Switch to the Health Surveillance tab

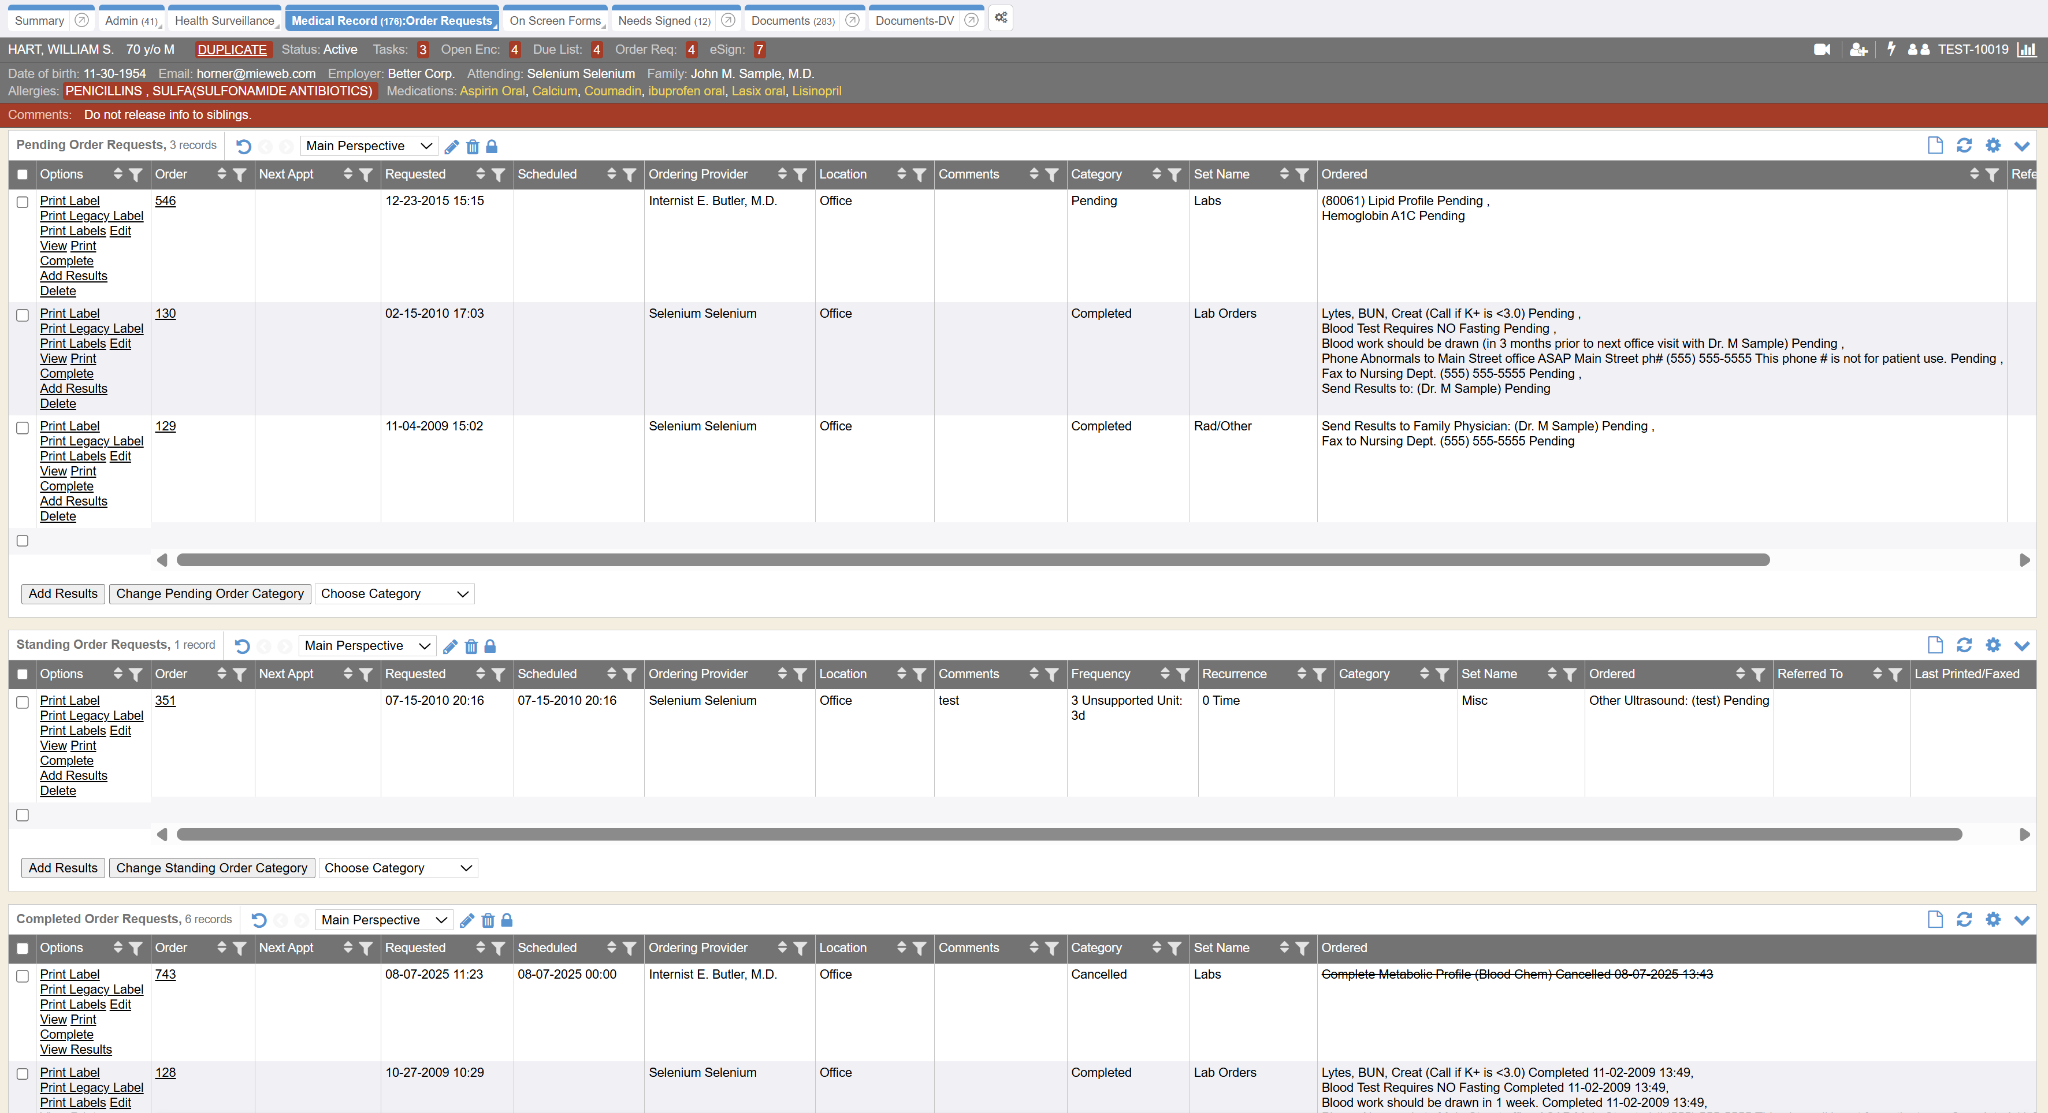(x=224, y=20)
